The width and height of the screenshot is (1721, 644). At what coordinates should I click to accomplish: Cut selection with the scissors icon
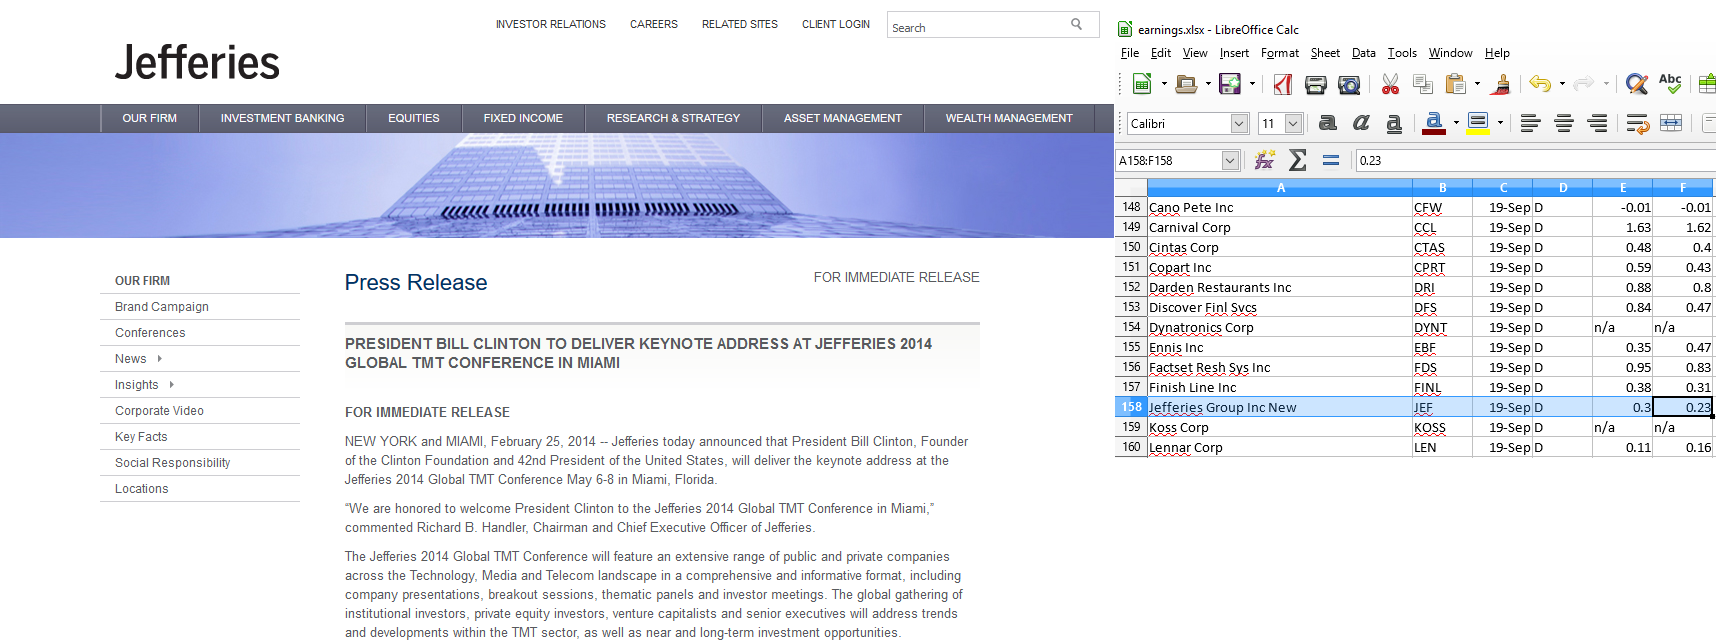(x=1390, y=85)
